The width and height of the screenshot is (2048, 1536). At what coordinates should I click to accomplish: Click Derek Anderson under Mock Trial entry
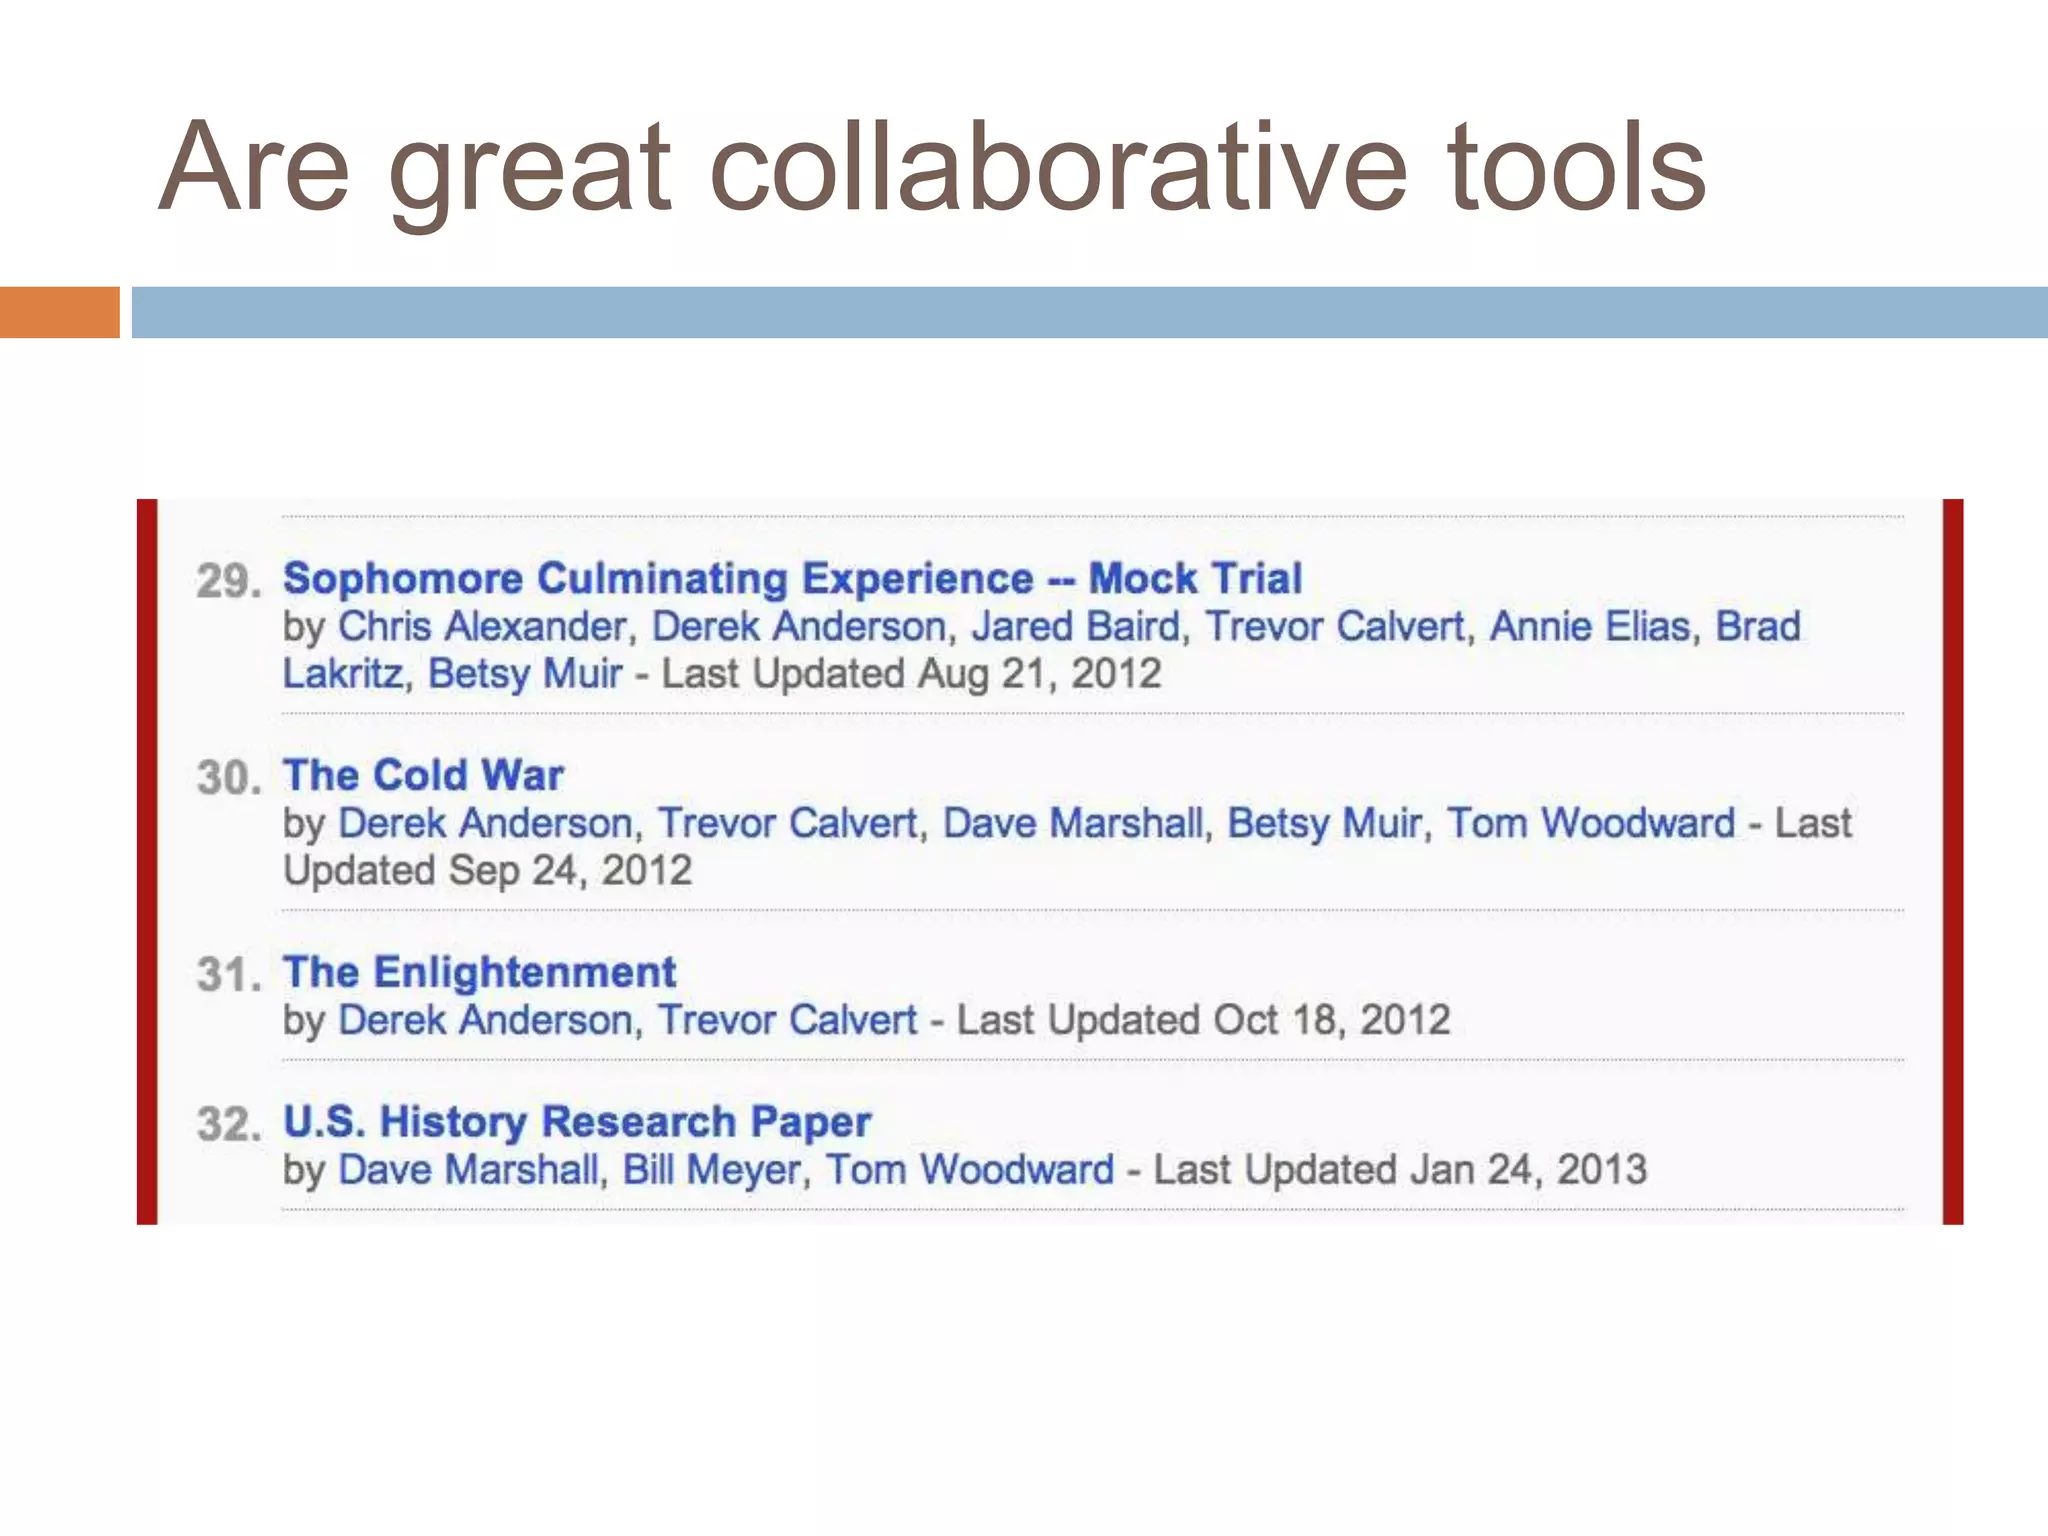pyautogui.click(x=798, y=627)
